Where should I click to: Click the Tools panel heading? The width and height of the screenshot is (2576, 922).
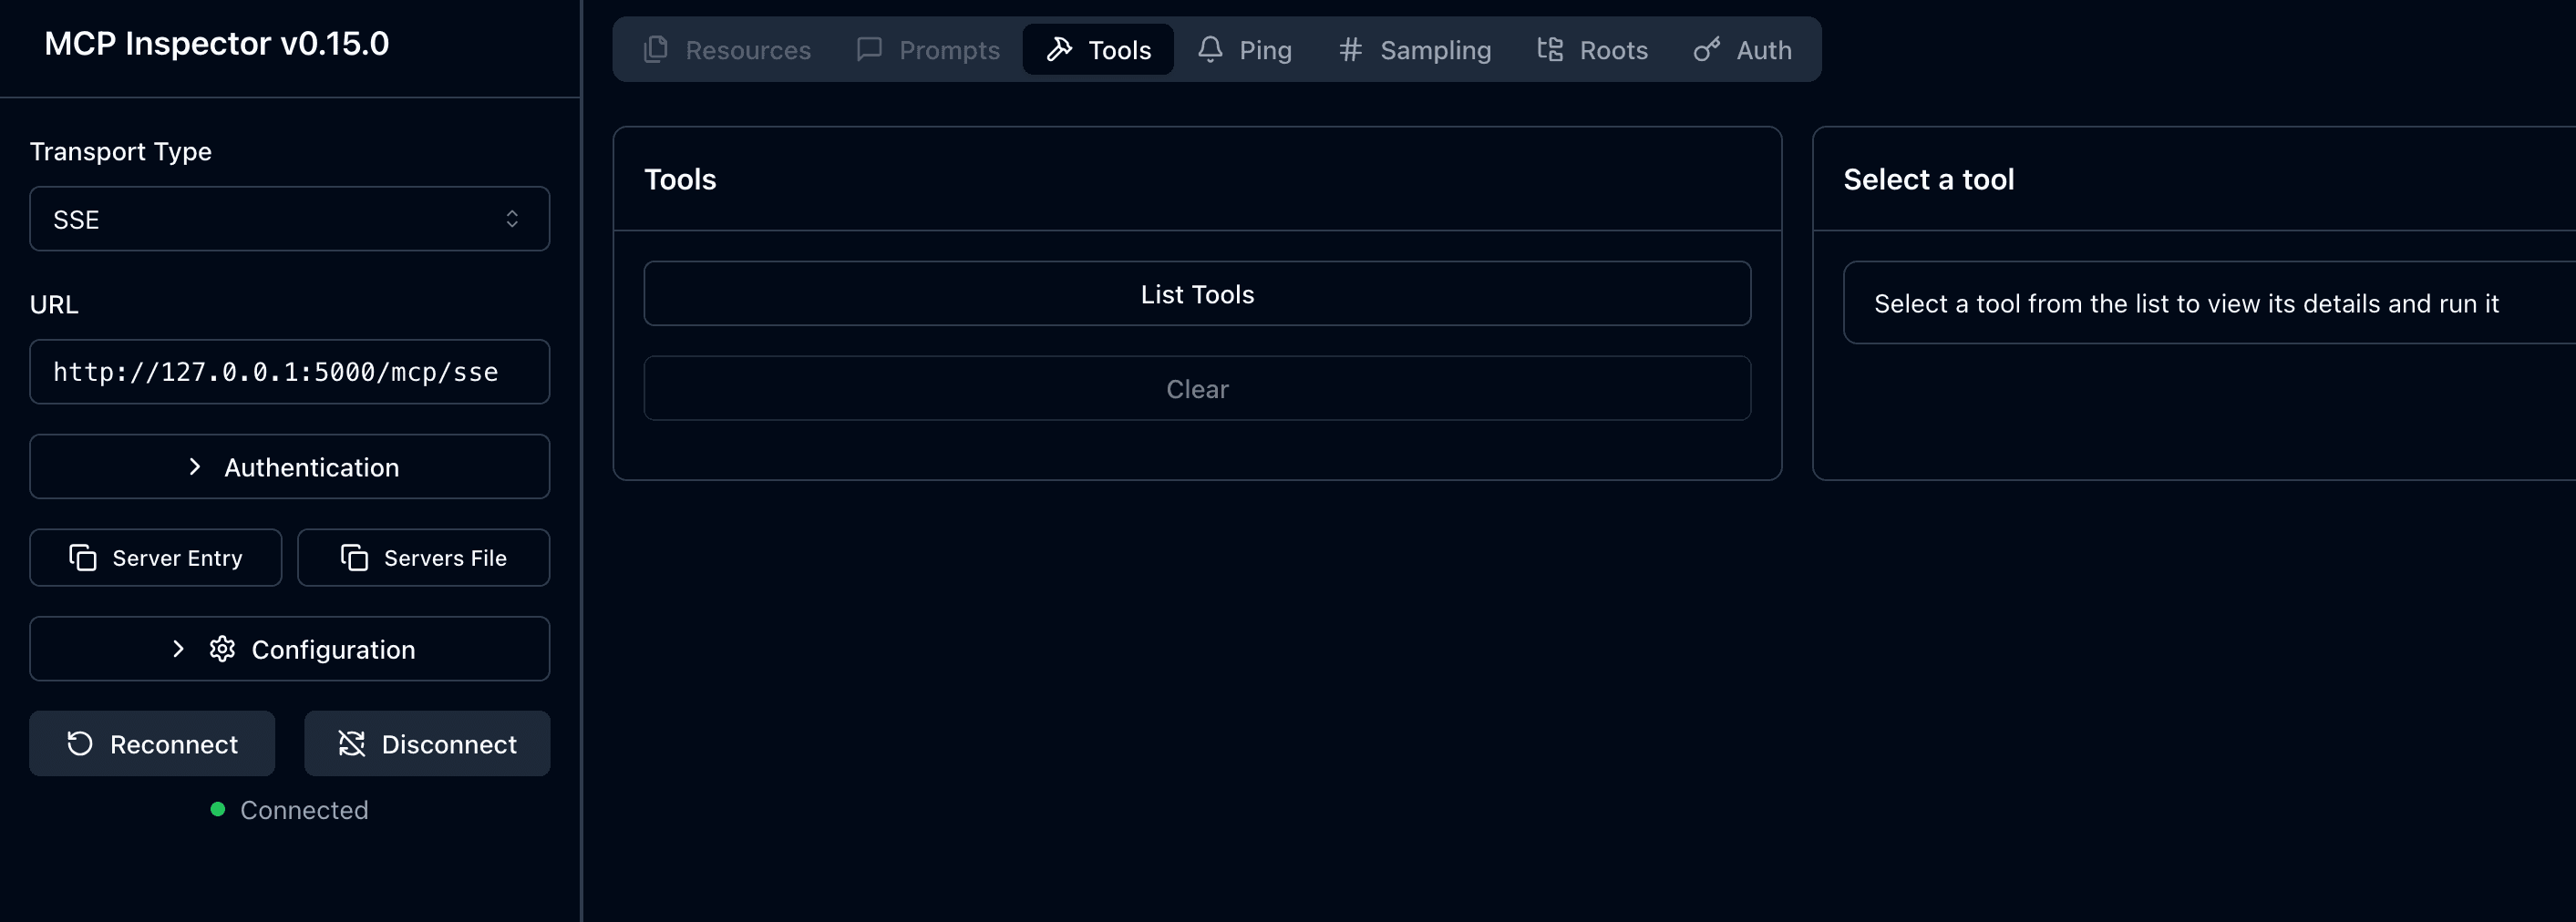(680, 179)
